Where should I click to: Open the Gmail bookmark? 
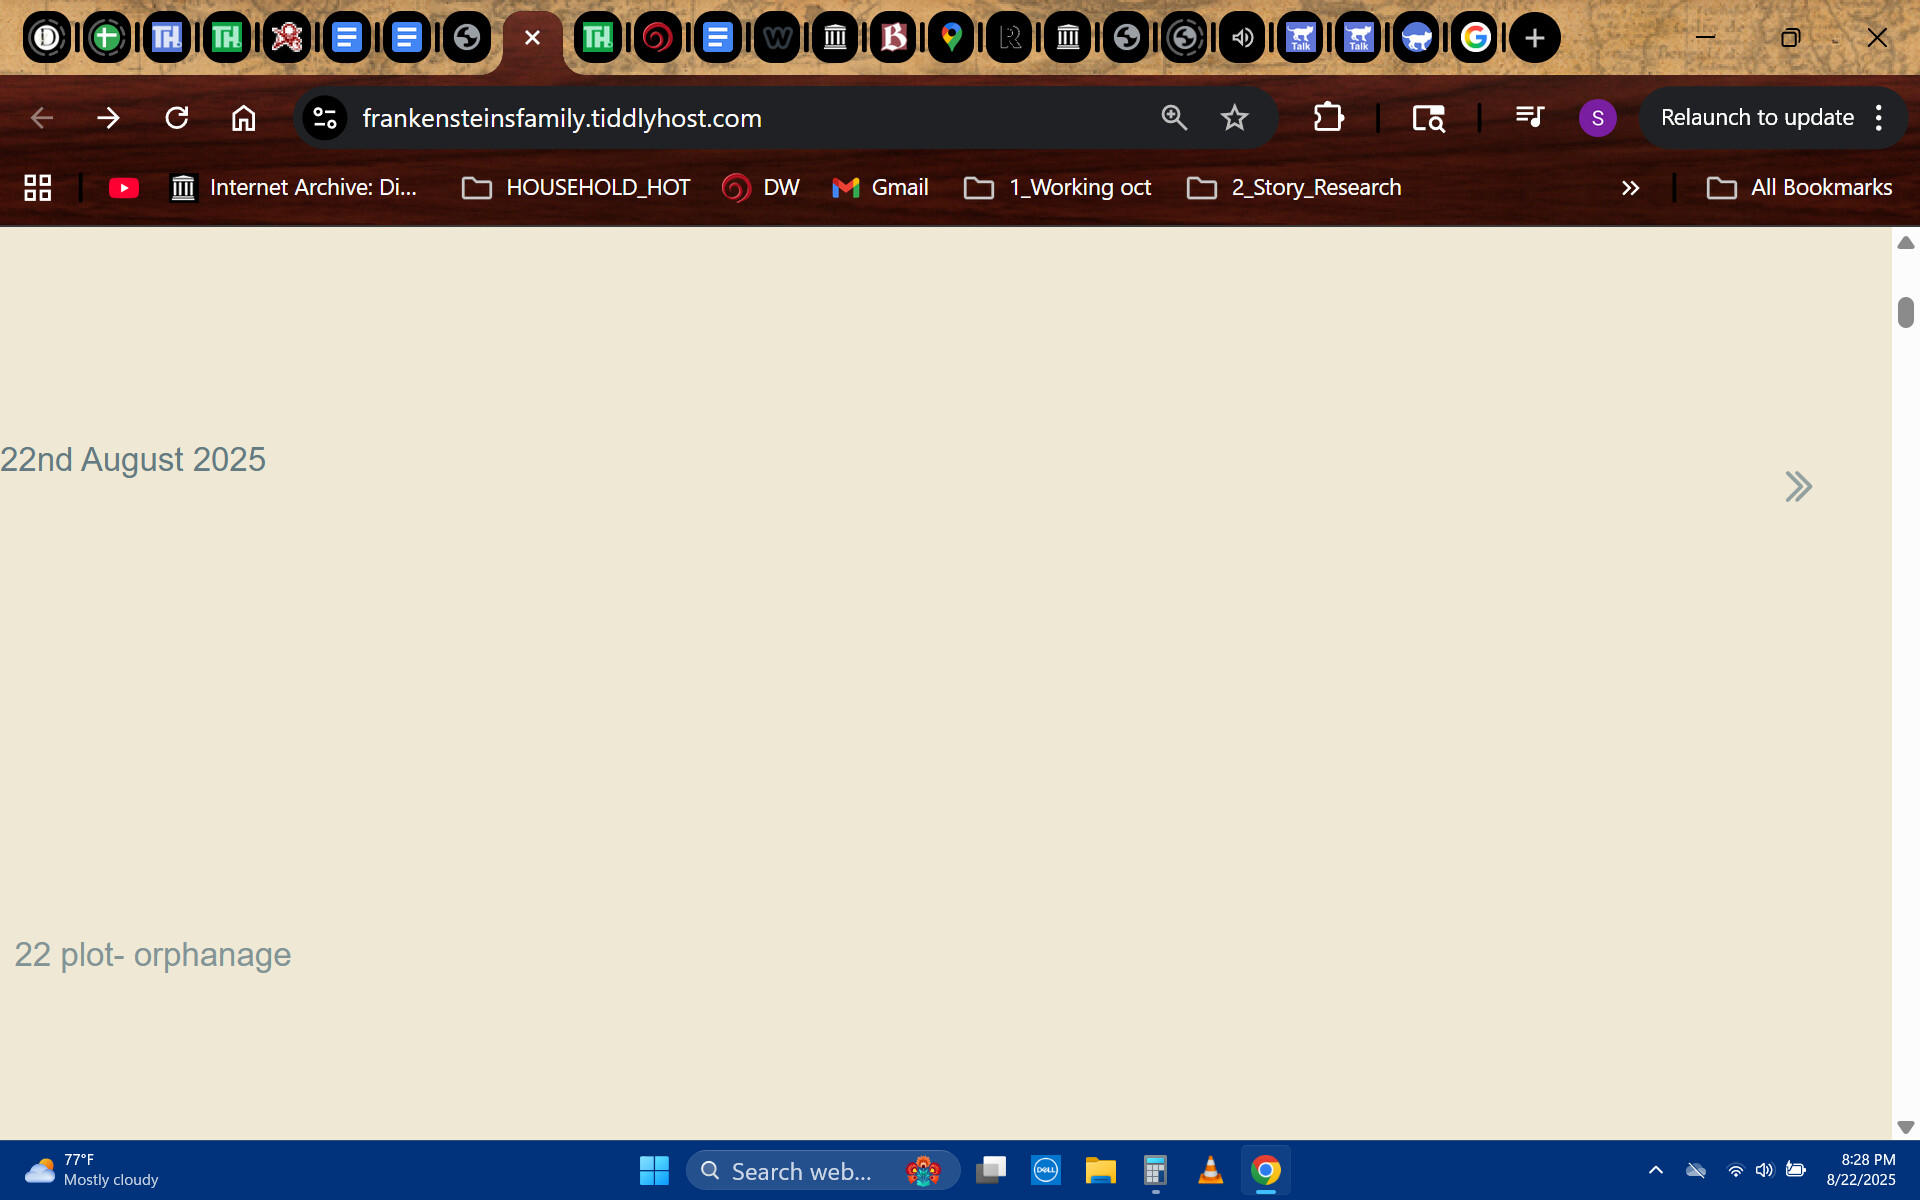(x=880, y=188)
